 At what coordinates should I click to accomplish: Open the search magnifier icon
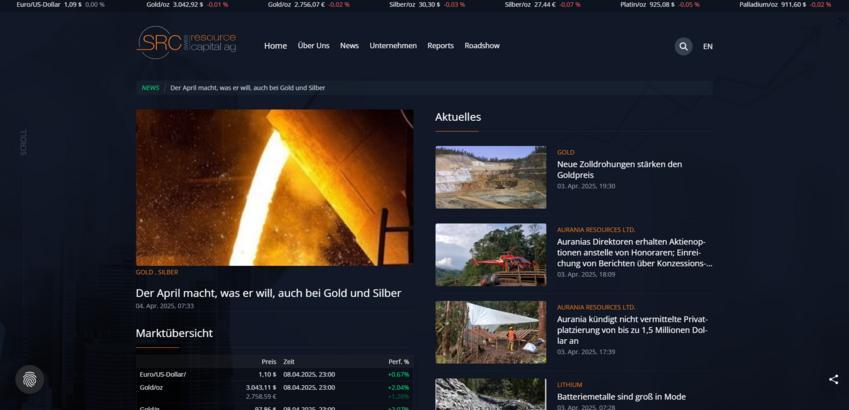click(x=683, y=47)
